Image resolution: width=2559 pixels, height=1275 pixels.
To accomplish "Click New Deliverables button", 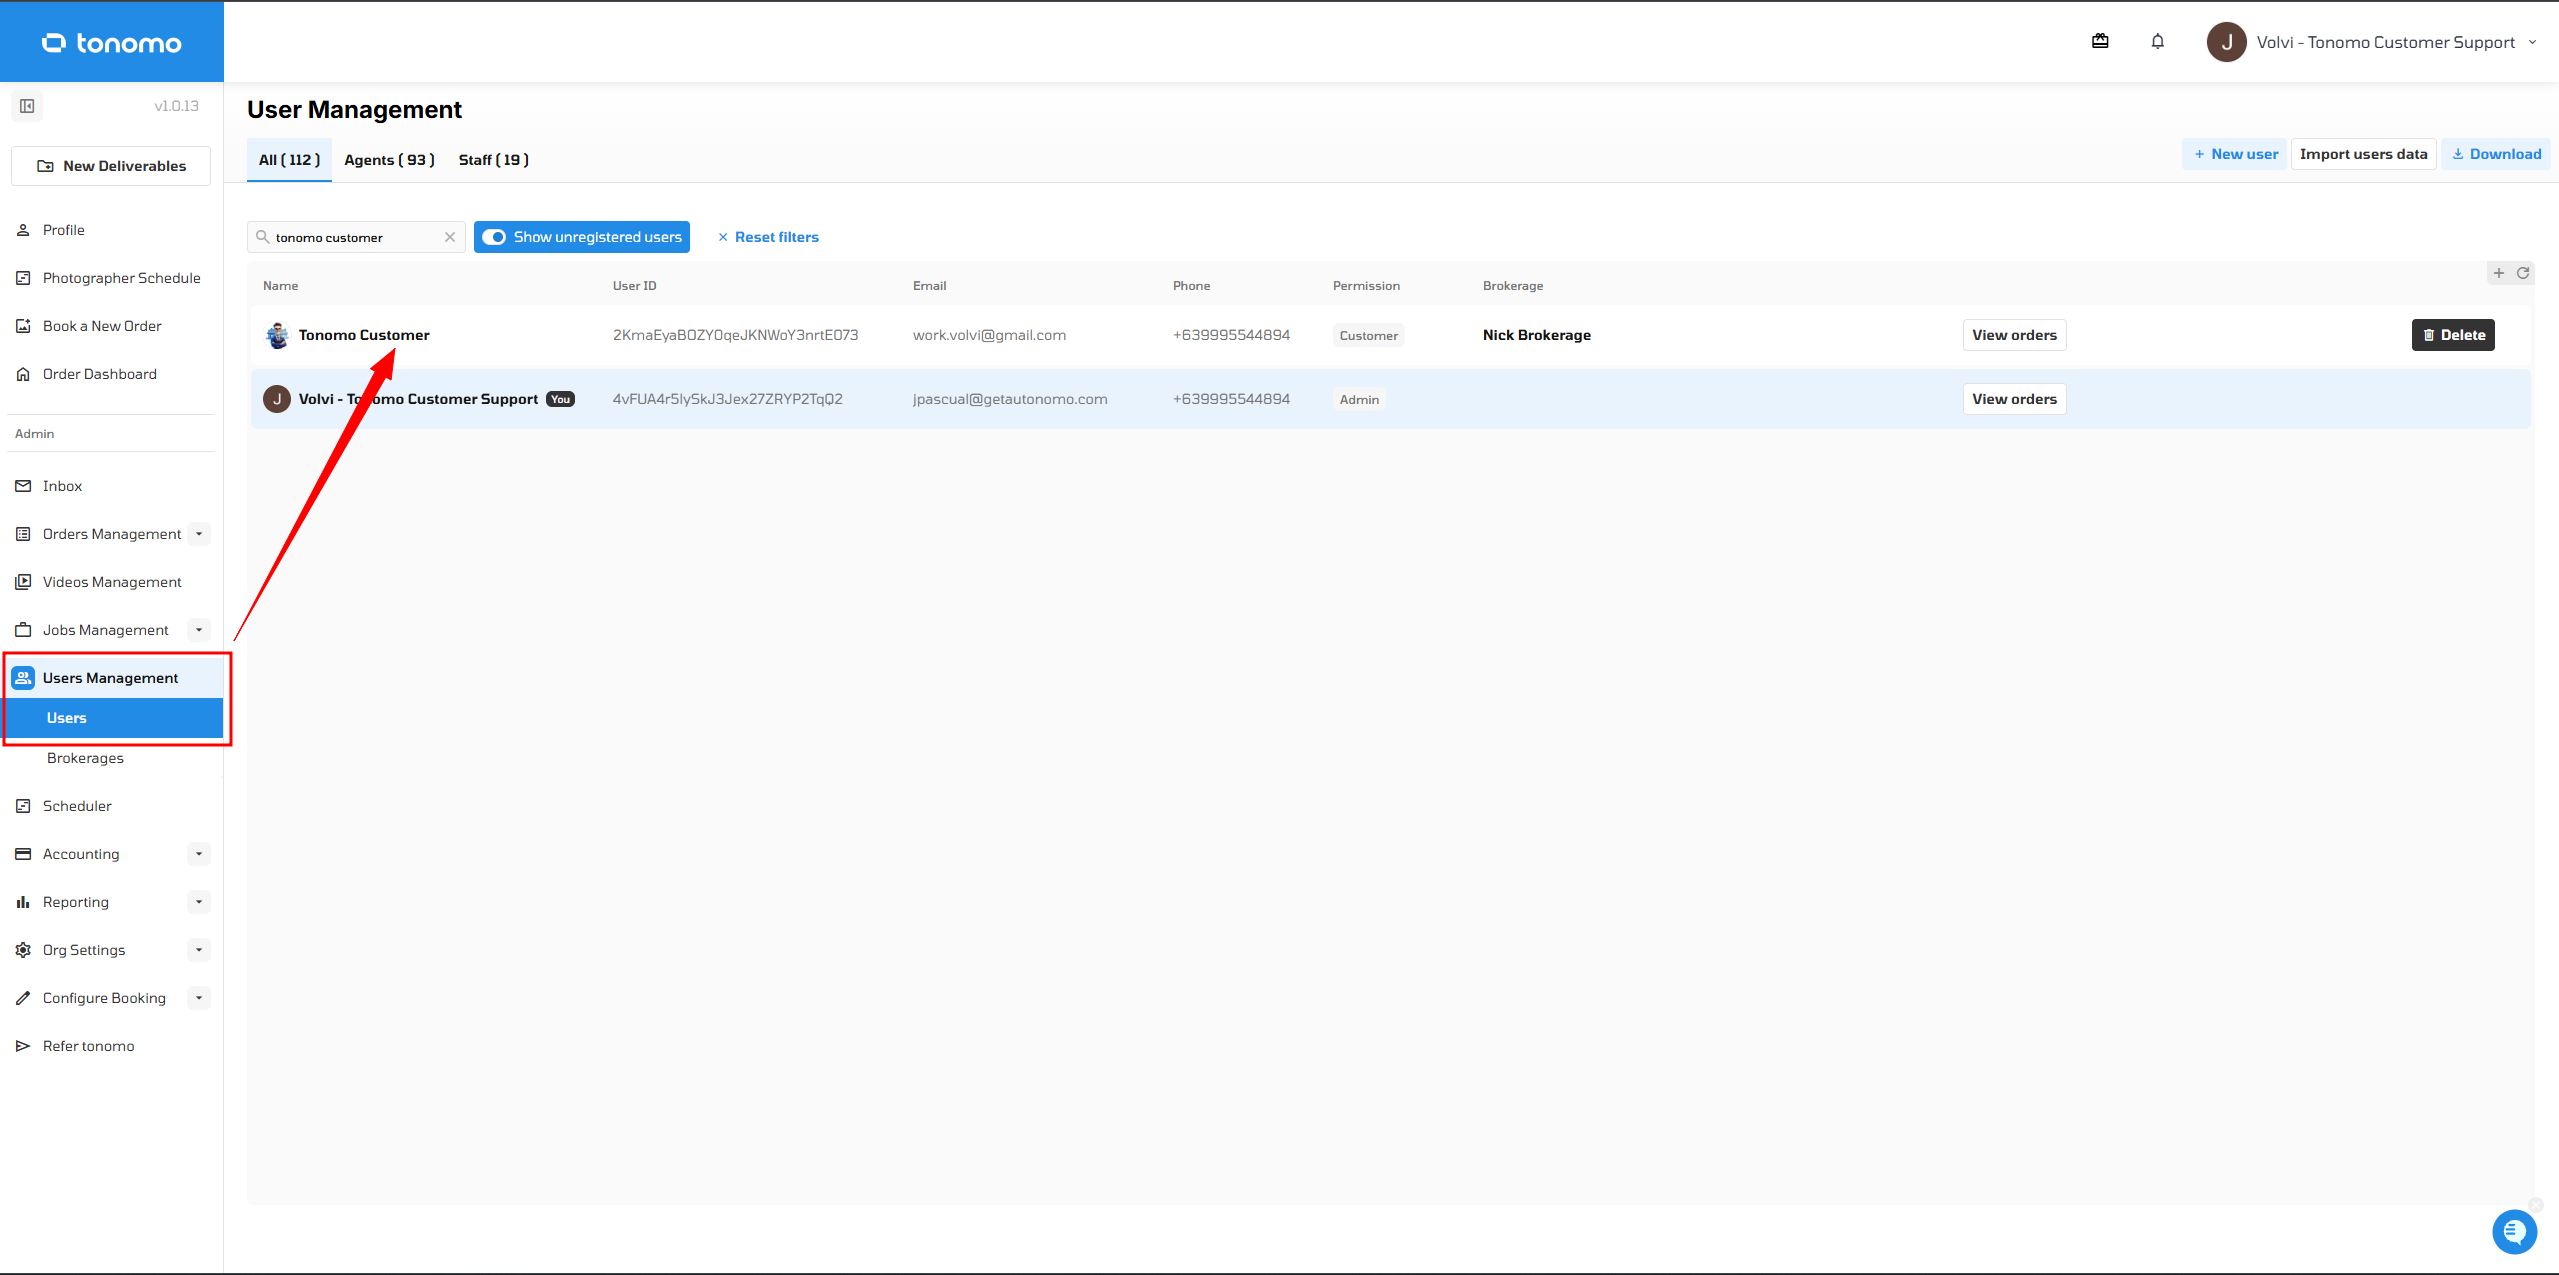I will (x=111, y=166).
